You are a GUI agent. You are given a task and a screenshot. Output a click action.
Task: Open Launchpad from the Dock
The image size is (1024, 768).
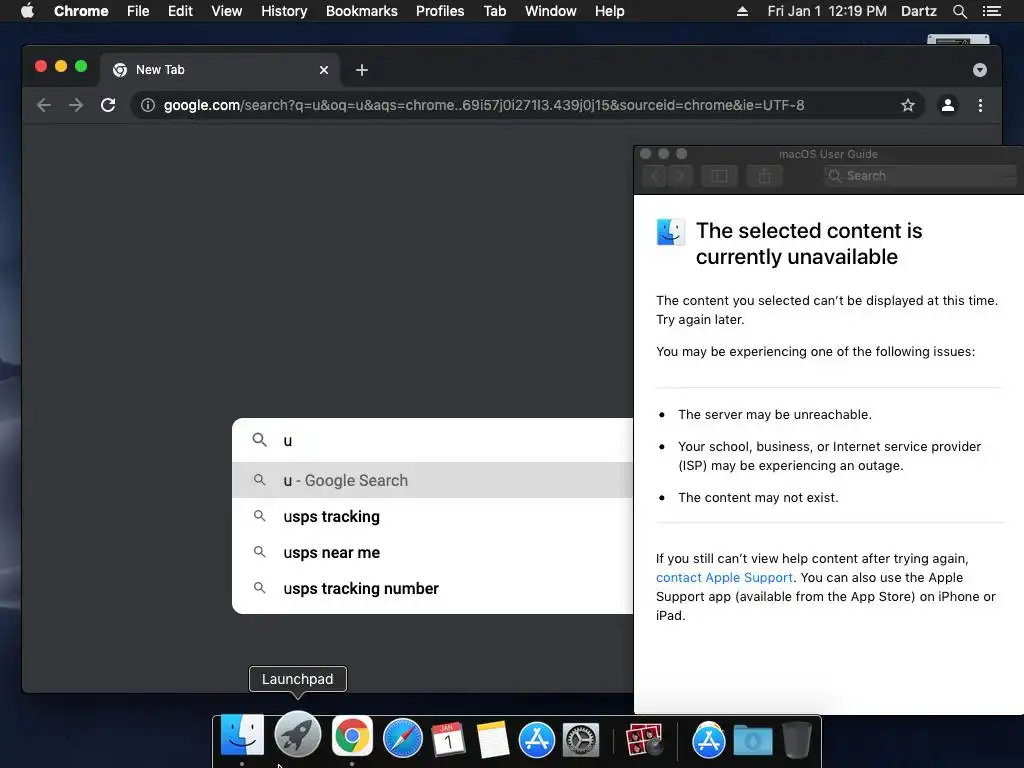pos(297,735)
